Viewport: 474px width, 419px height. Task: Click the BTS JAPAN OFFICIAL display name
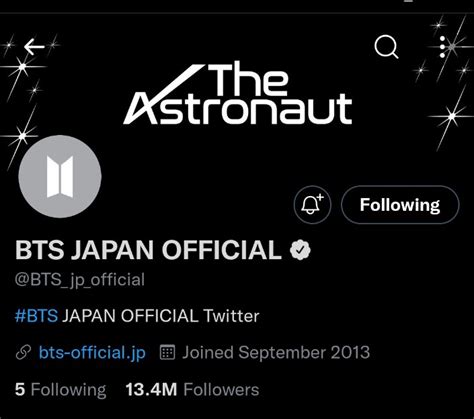pyautogui.click(x=148, y=250)
